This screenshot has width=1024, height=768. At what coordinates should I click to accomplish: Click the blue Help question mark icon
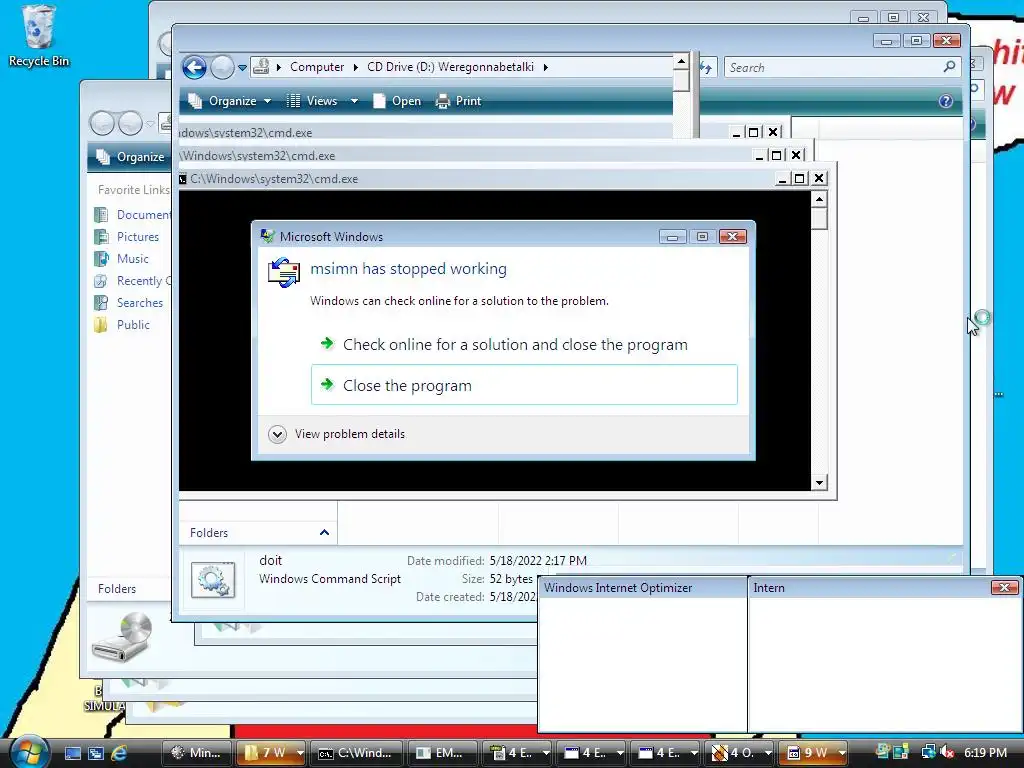pos(946,101)
